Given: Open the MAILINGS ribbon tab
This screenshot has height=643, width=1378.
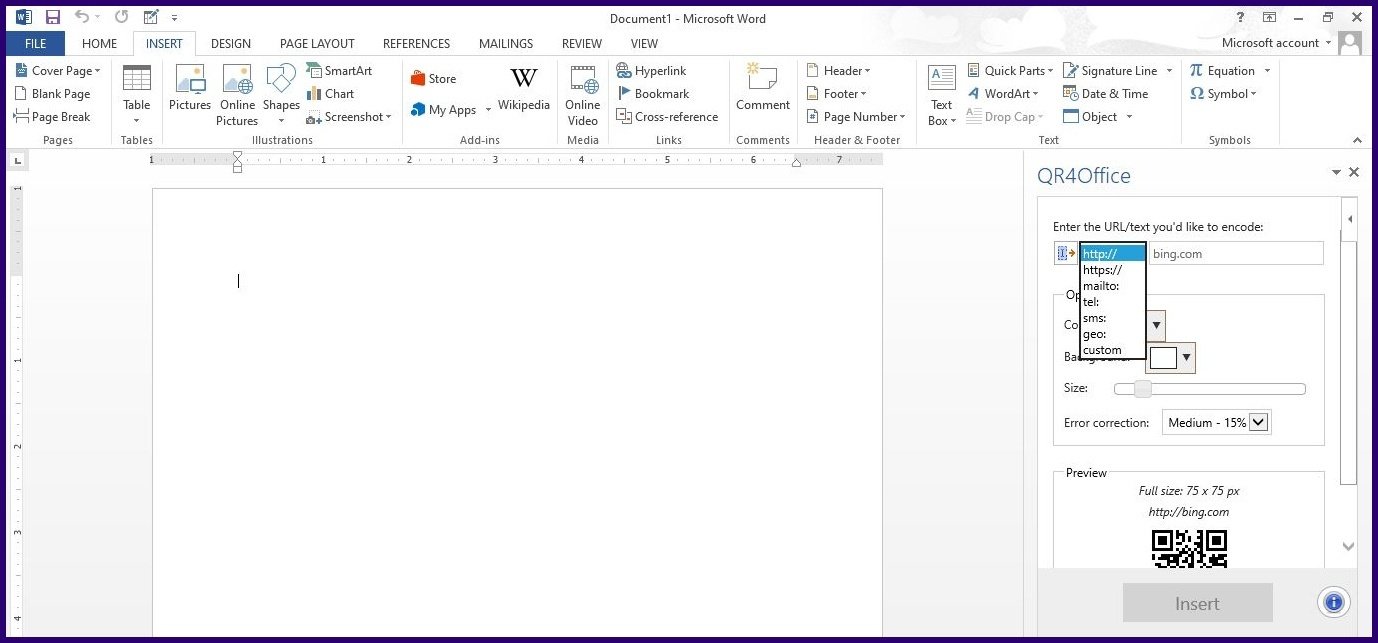Looking at the screenshot, I should (x=505, y=43).
